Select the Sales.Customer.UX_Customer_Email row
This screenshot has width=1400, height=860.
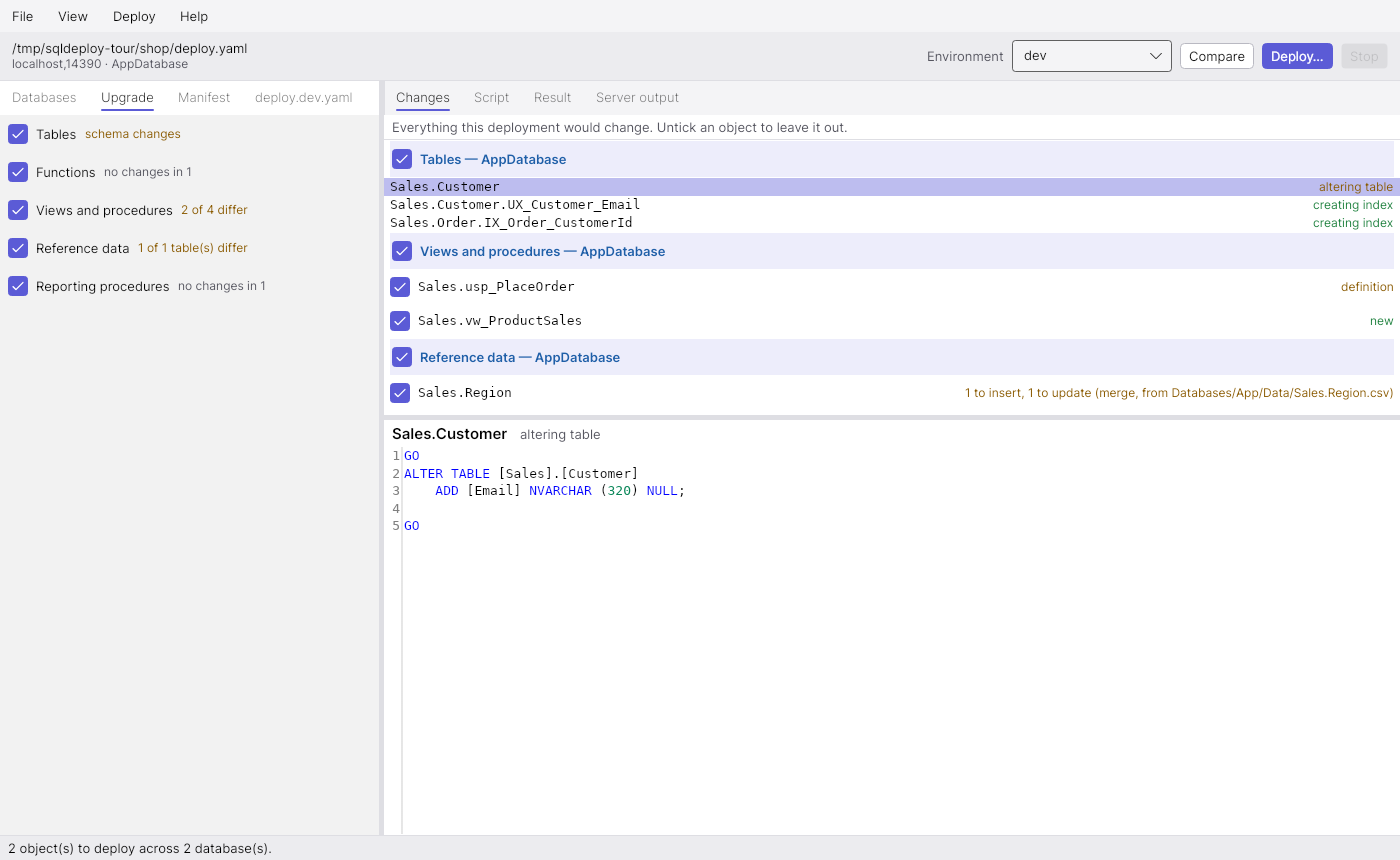pyautogui.click(x=891, y=205)
